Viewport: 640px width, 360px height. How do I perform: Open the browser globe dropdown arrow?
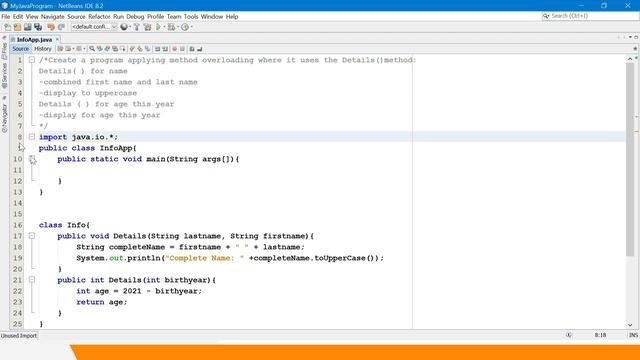tap(130, 27)
